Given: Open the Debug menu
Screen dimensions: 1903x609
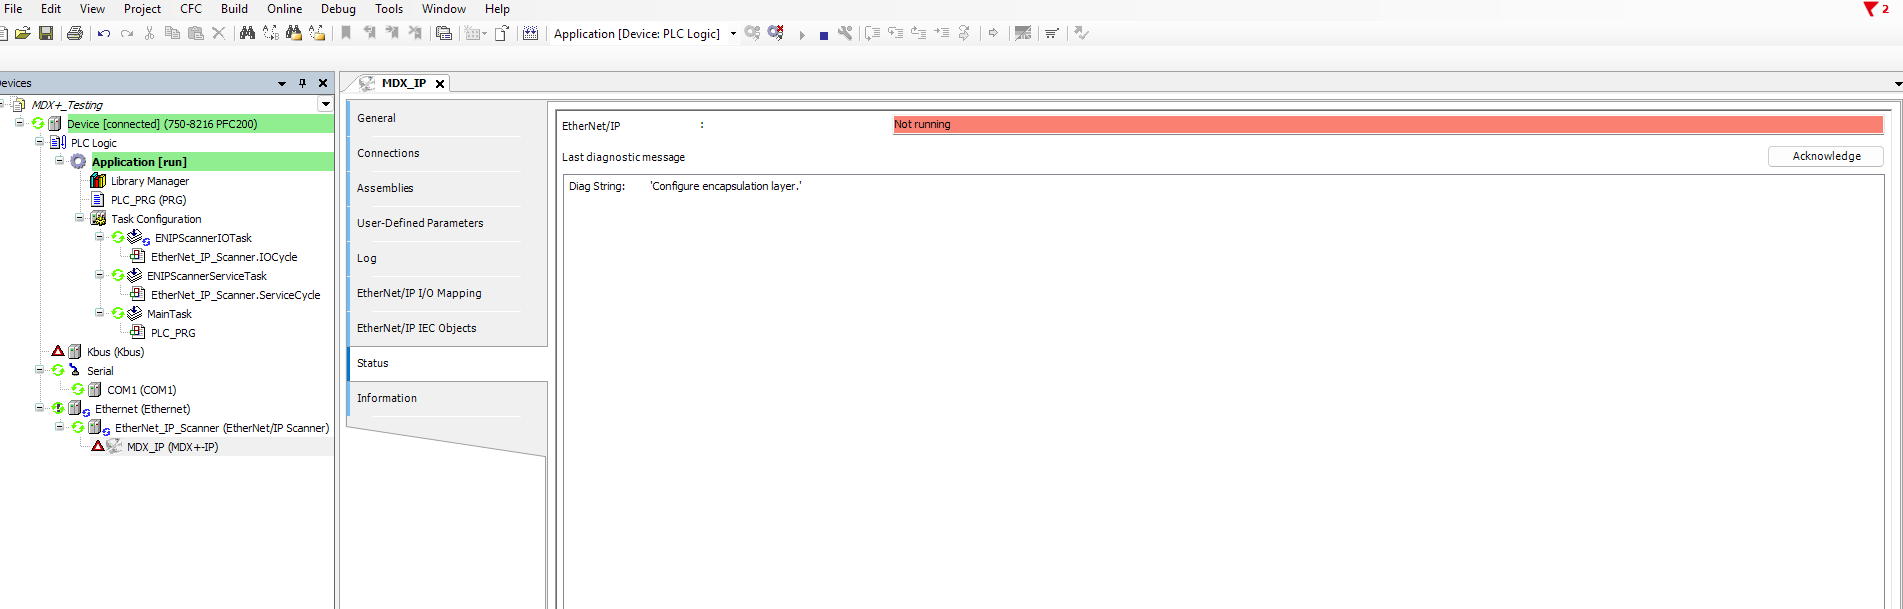Looking at the screenshot, I should 338,9.
